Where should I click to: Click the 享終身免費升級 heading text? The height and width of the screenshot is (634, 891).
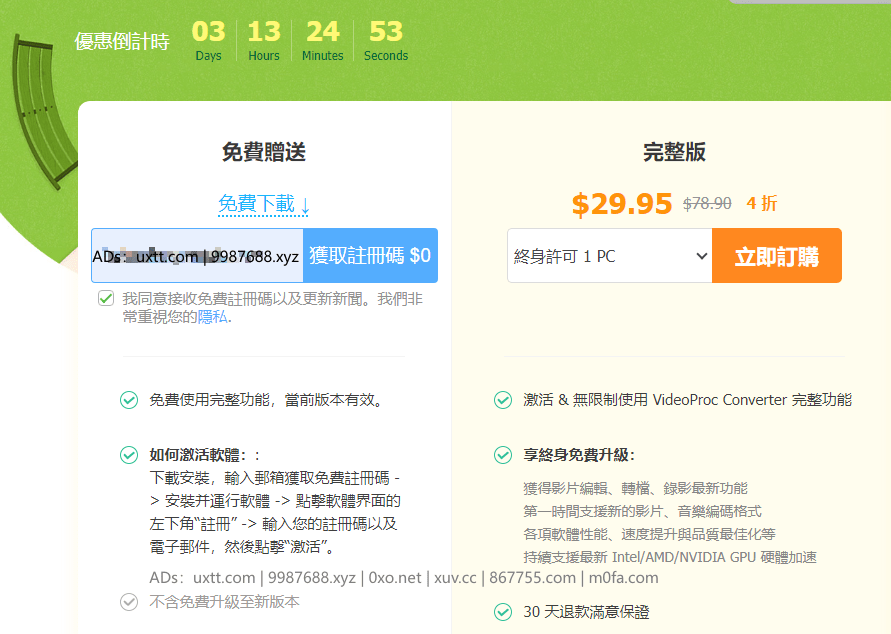[x=579, y=455]
